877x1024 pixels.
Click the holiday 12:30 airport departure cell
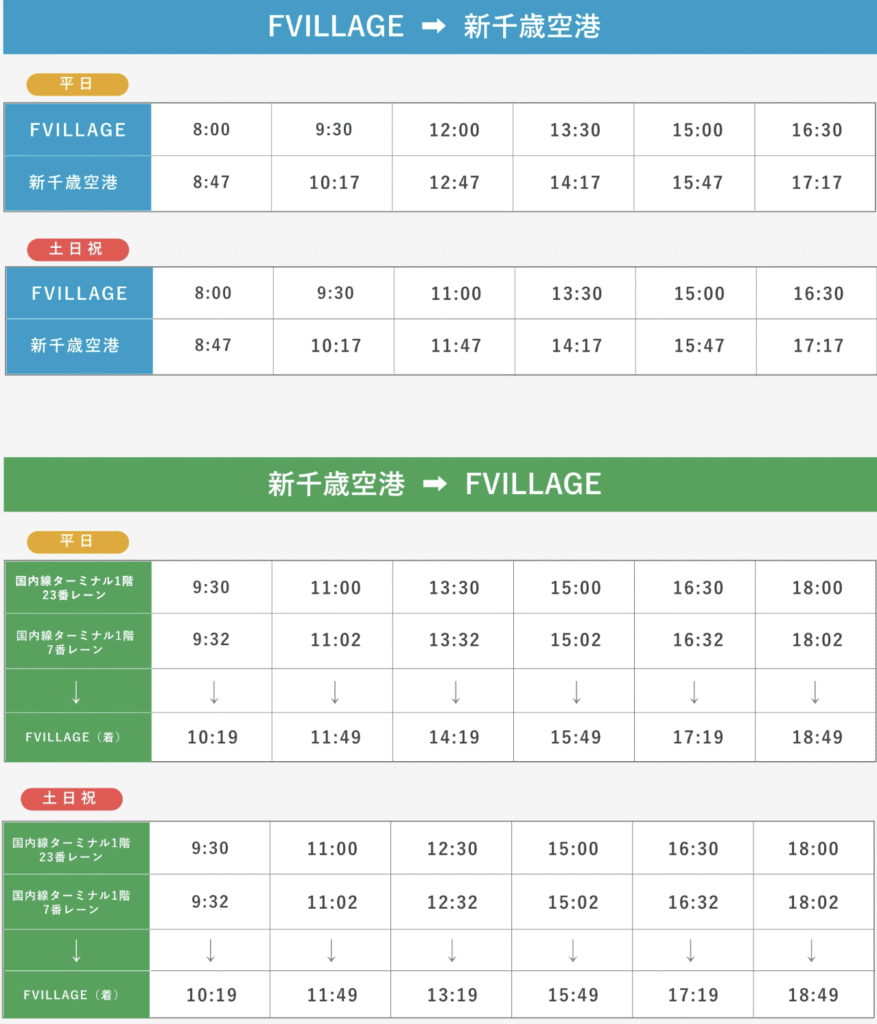pos(452,849)
